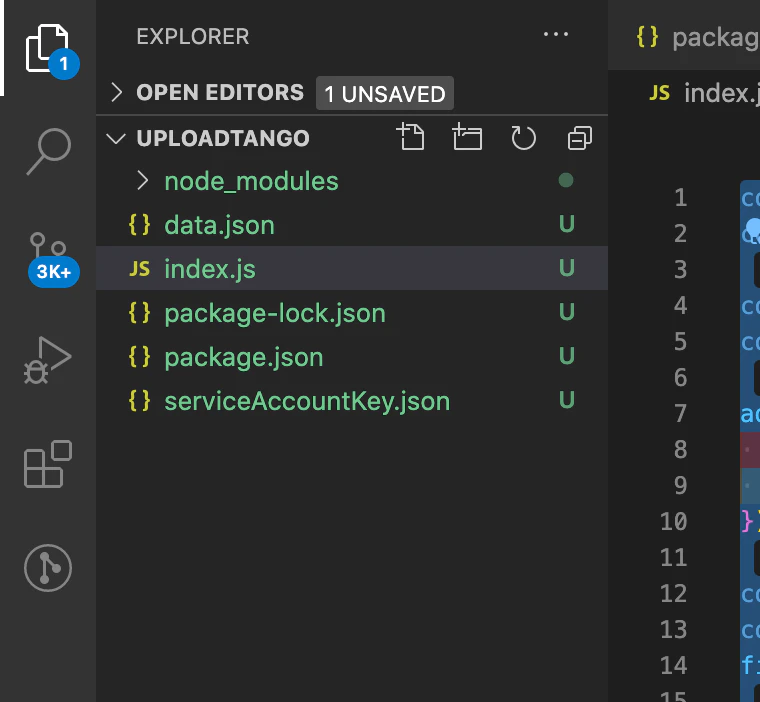The width and height of the screenshot is (760, 702).
Task: Open the Search view magnifier icon
Action: point(48,151)
